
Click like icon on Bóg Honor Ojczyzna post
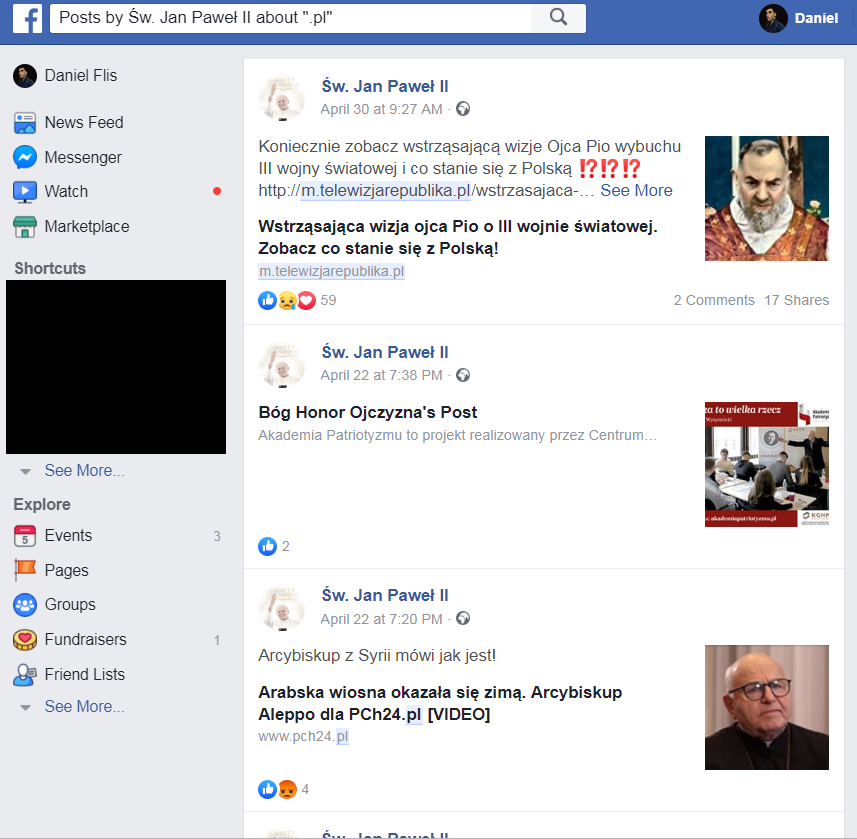pyautogui.click(x=267, y=546)
